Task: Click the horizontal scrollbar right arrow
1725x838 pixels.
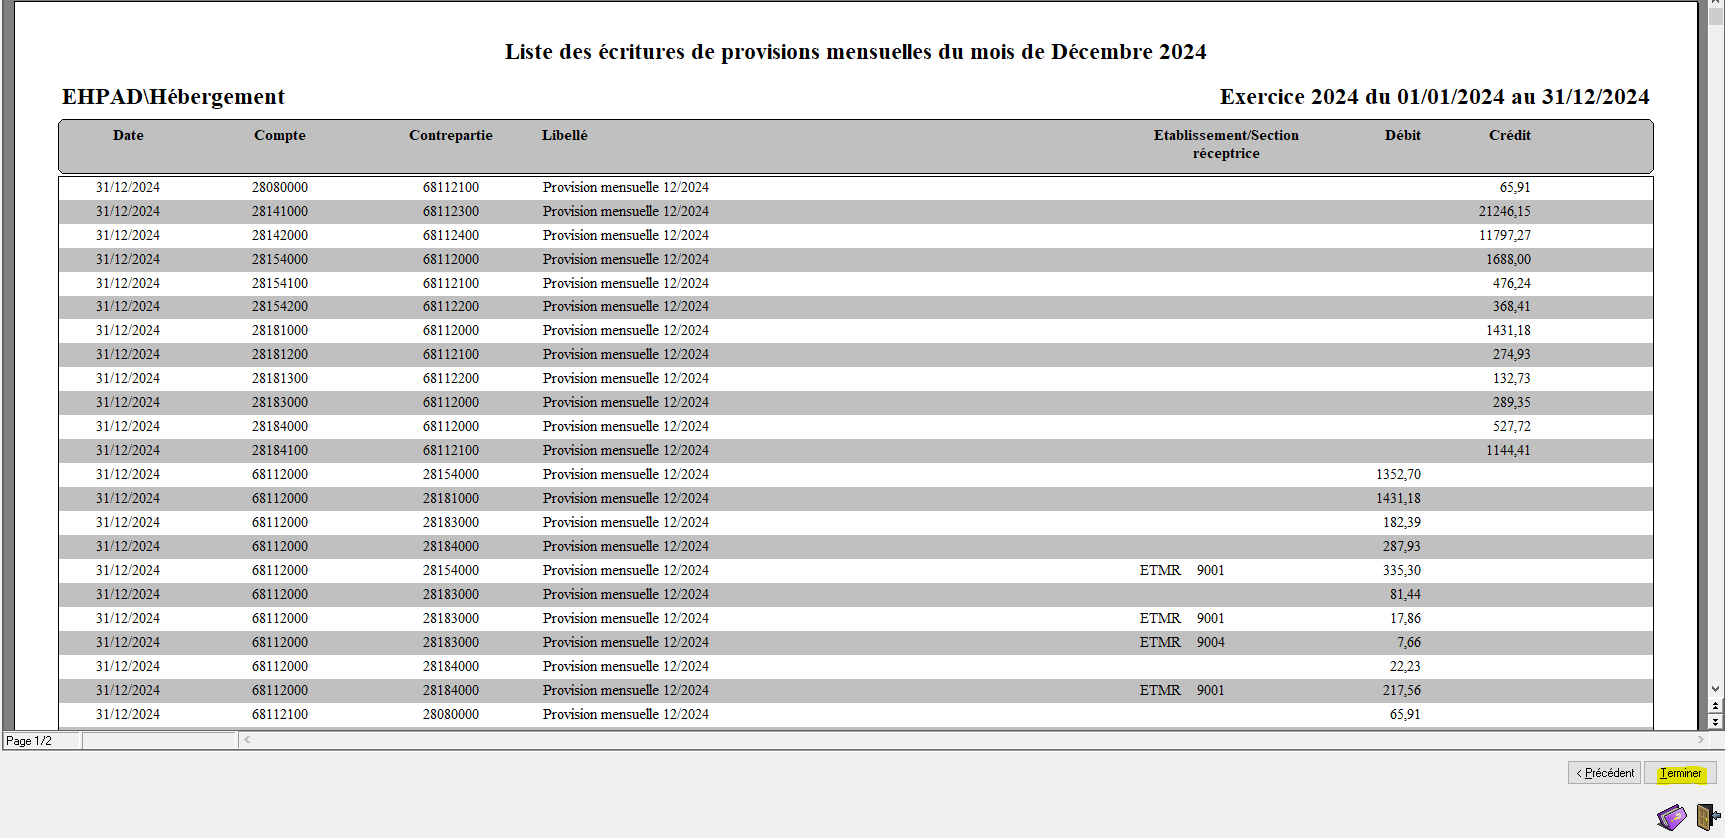Action: pyautogui.click(x=1700, y=740)
